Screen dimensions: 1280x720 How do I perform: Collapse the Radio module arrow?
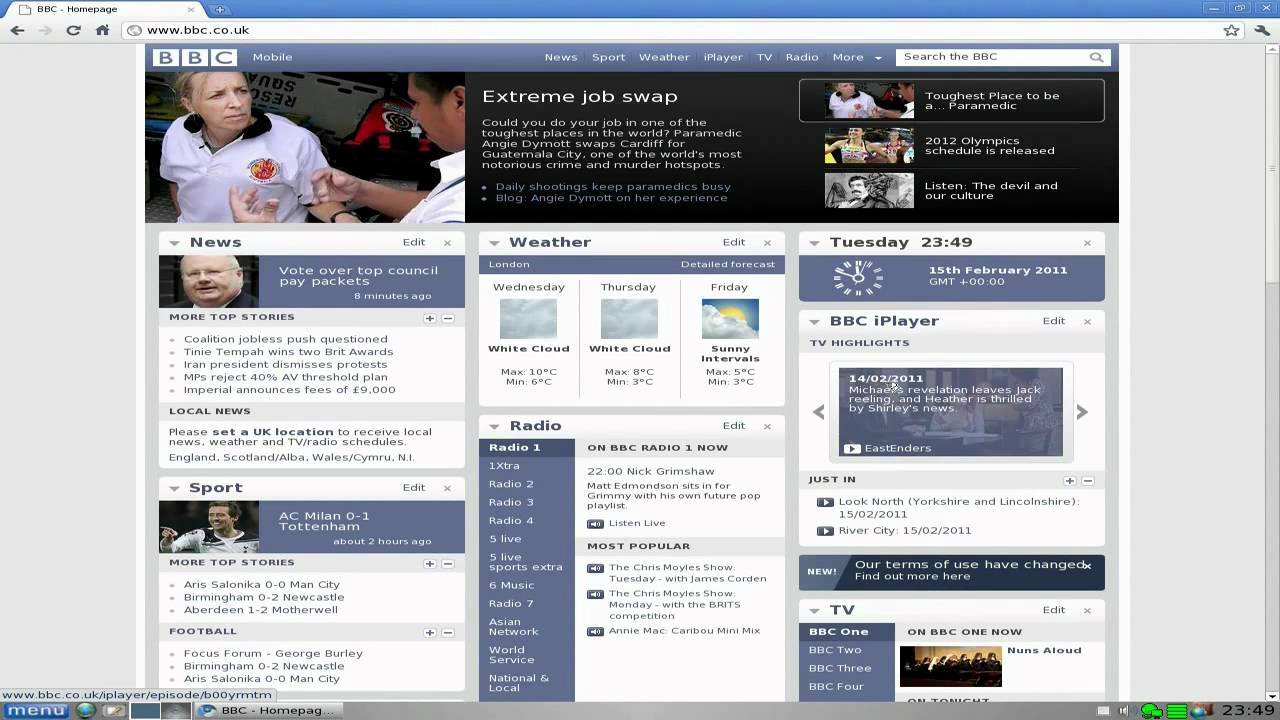pyautogui.click(x=494, y=427)
